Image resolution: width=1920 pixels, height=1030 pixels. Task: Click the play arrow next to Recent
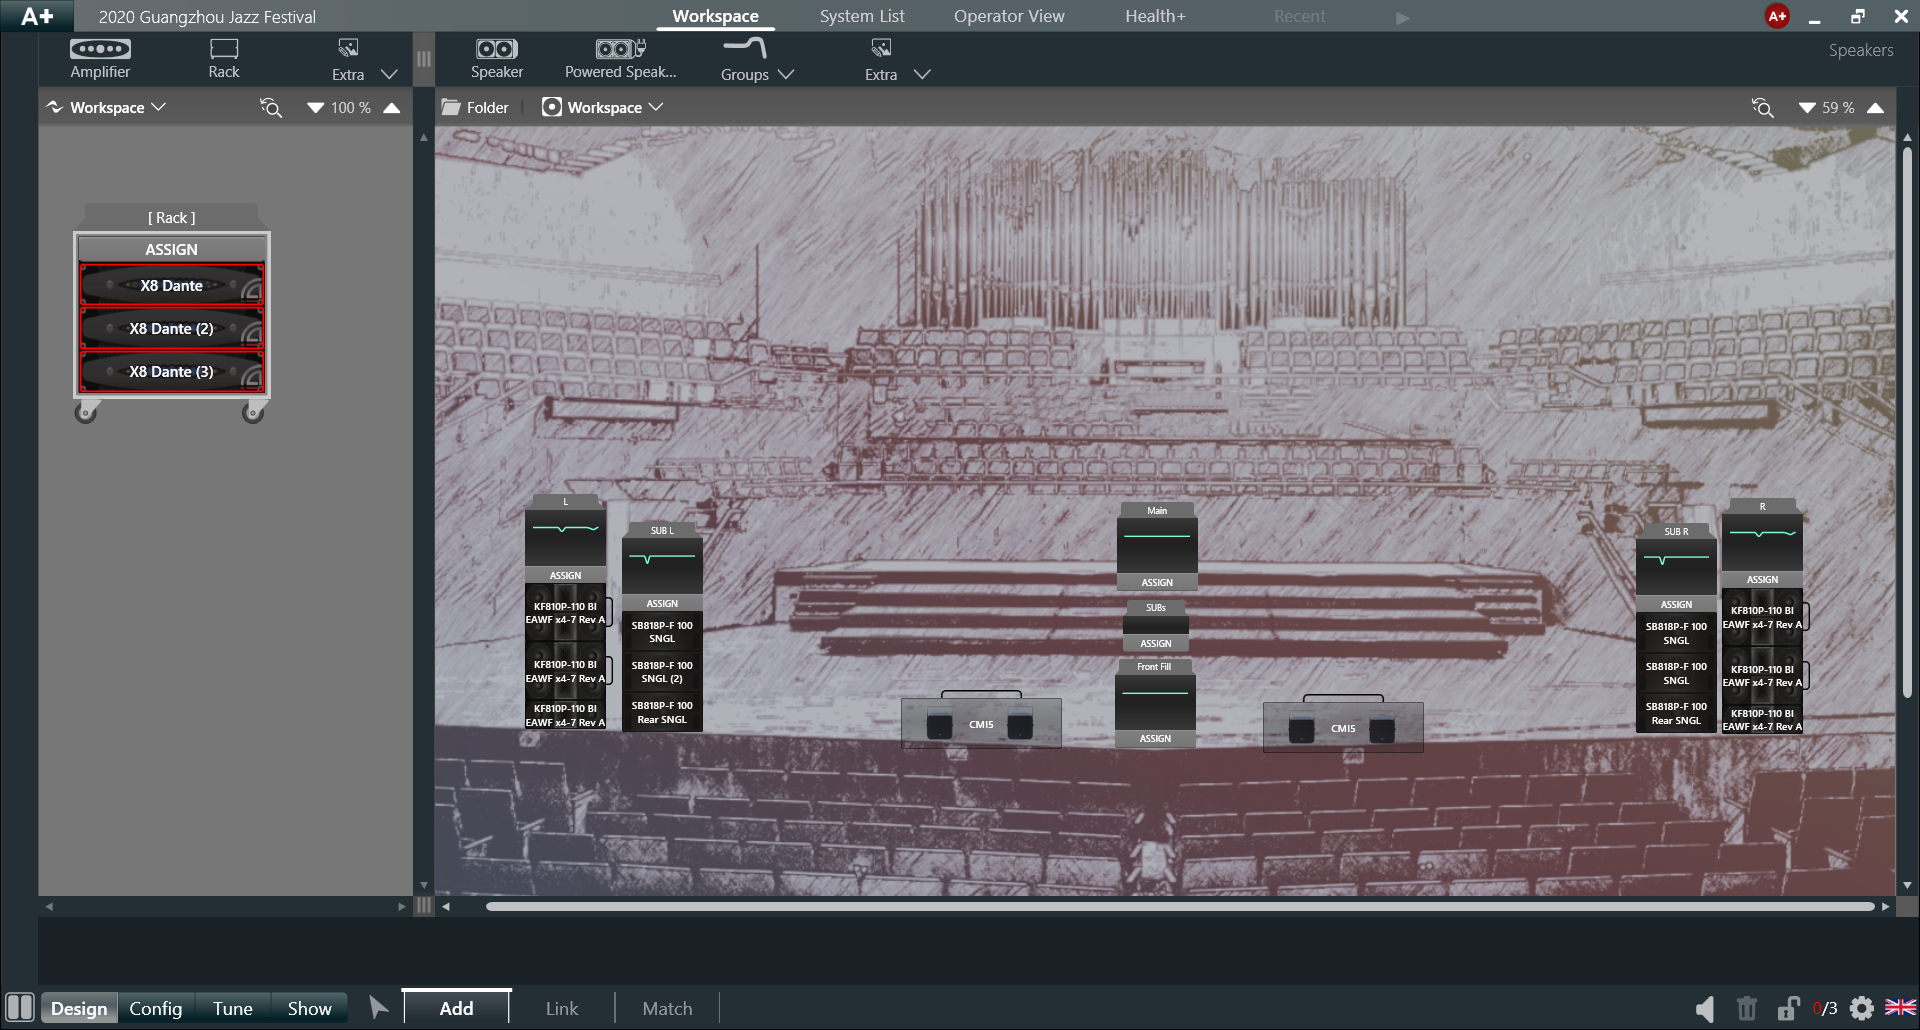pyautogui.click(x=1402, y=17)
